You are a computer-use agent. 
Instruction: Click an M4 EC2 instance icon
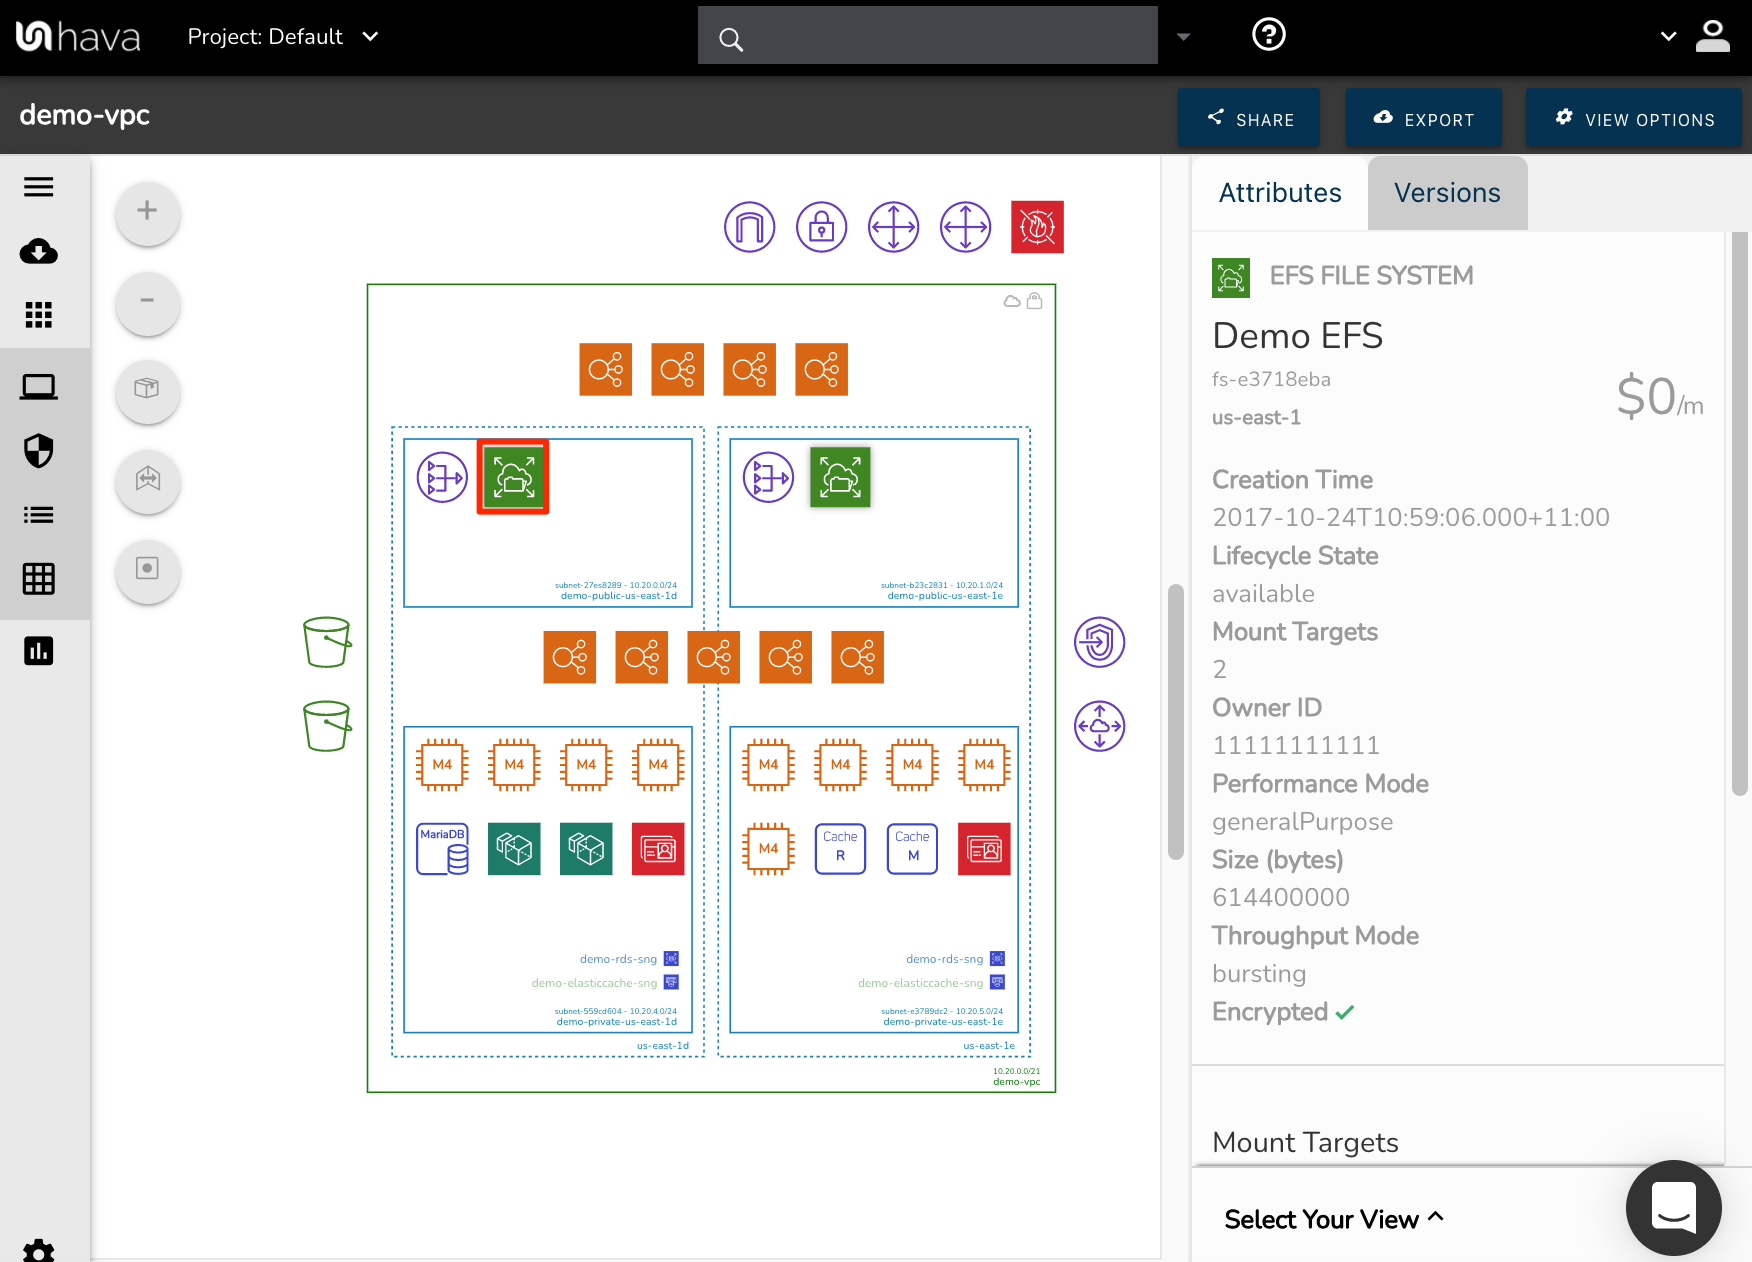pos(442,765)
